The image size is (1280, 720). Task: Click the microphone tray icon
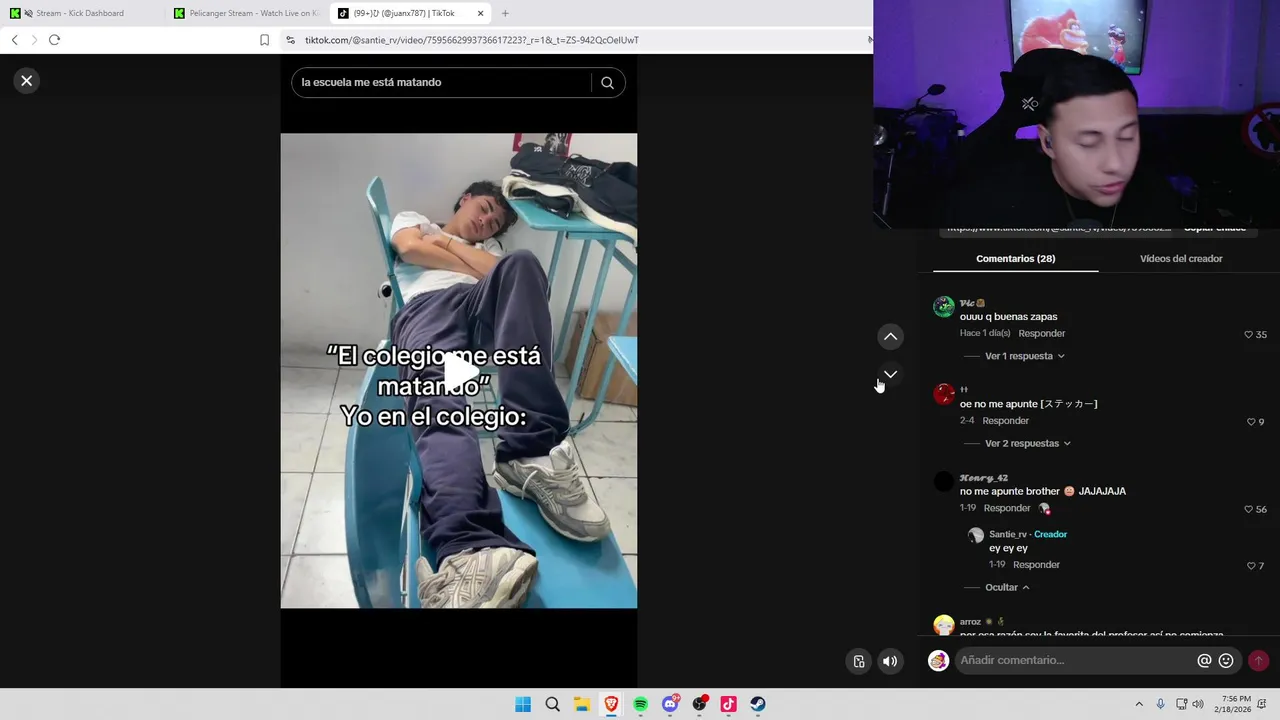[x=1160, y=704]
